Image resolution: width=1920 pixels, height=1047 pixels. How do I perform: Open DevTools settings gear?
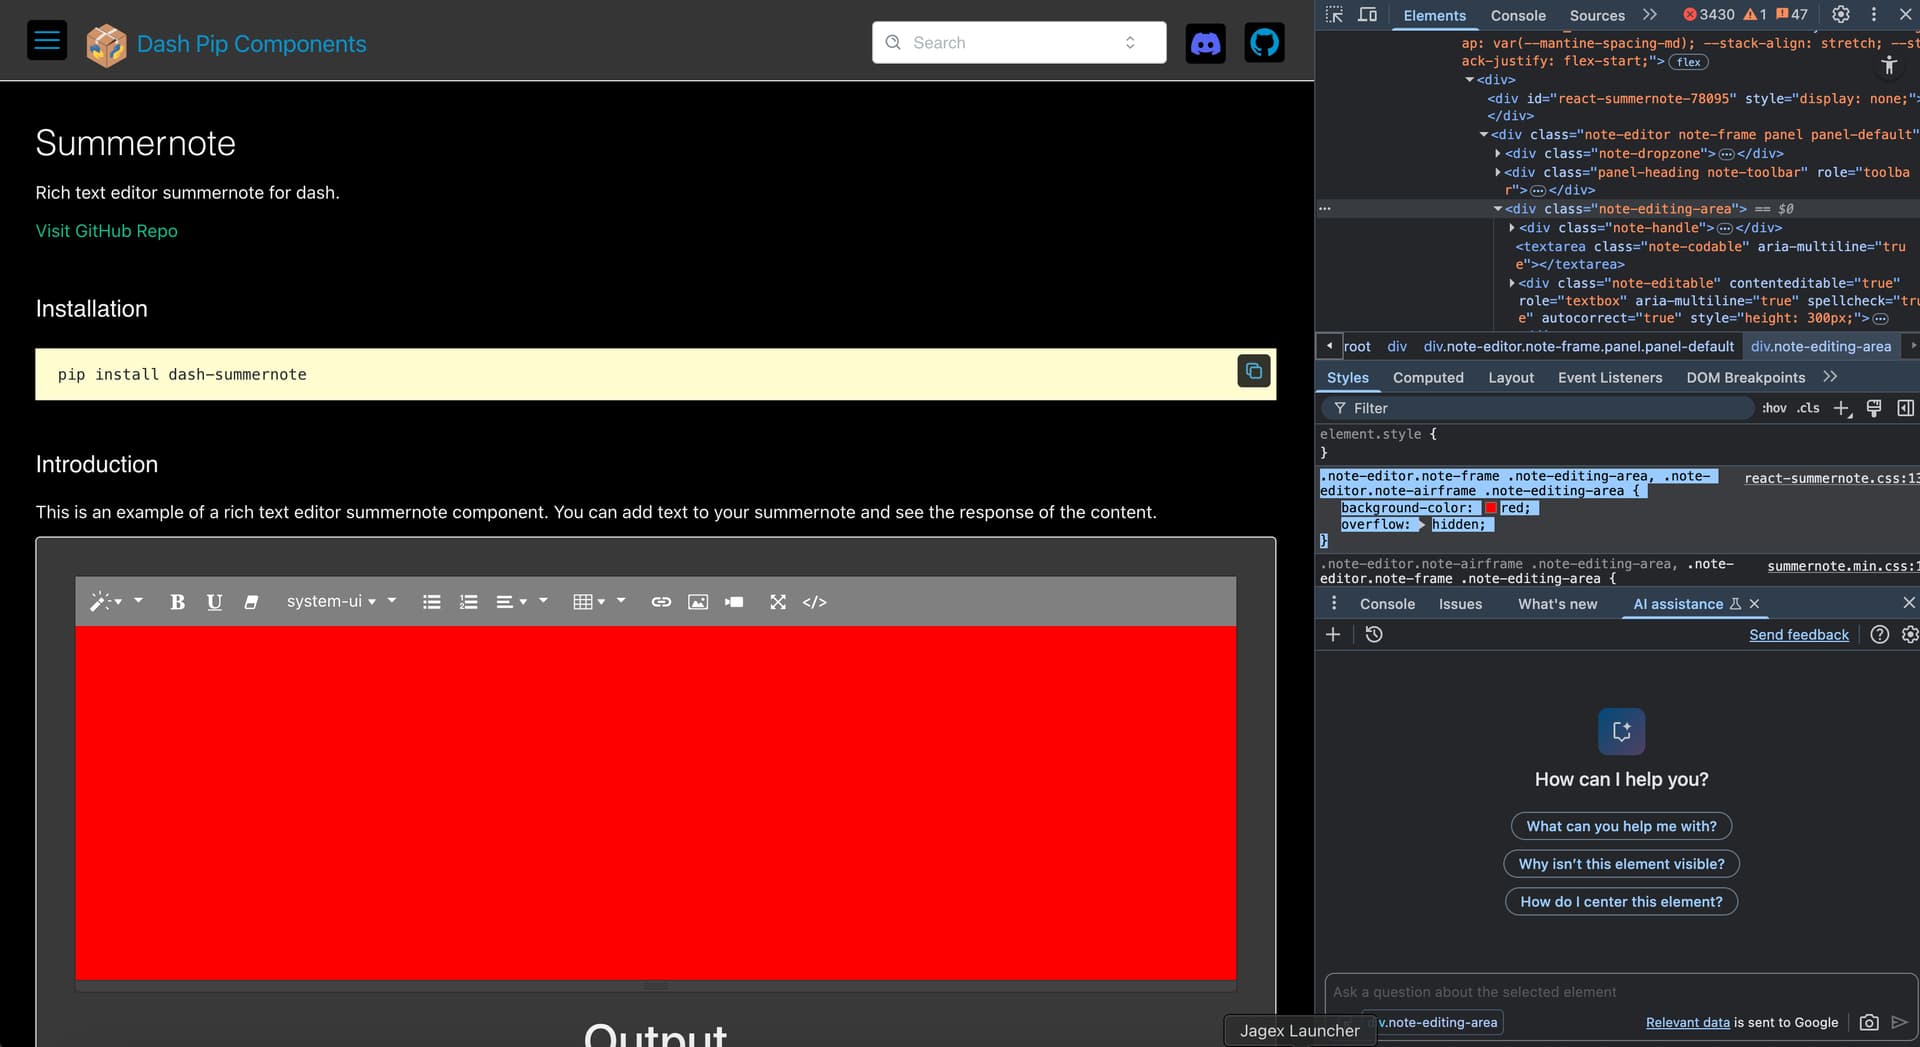(x=1840, y=14)
